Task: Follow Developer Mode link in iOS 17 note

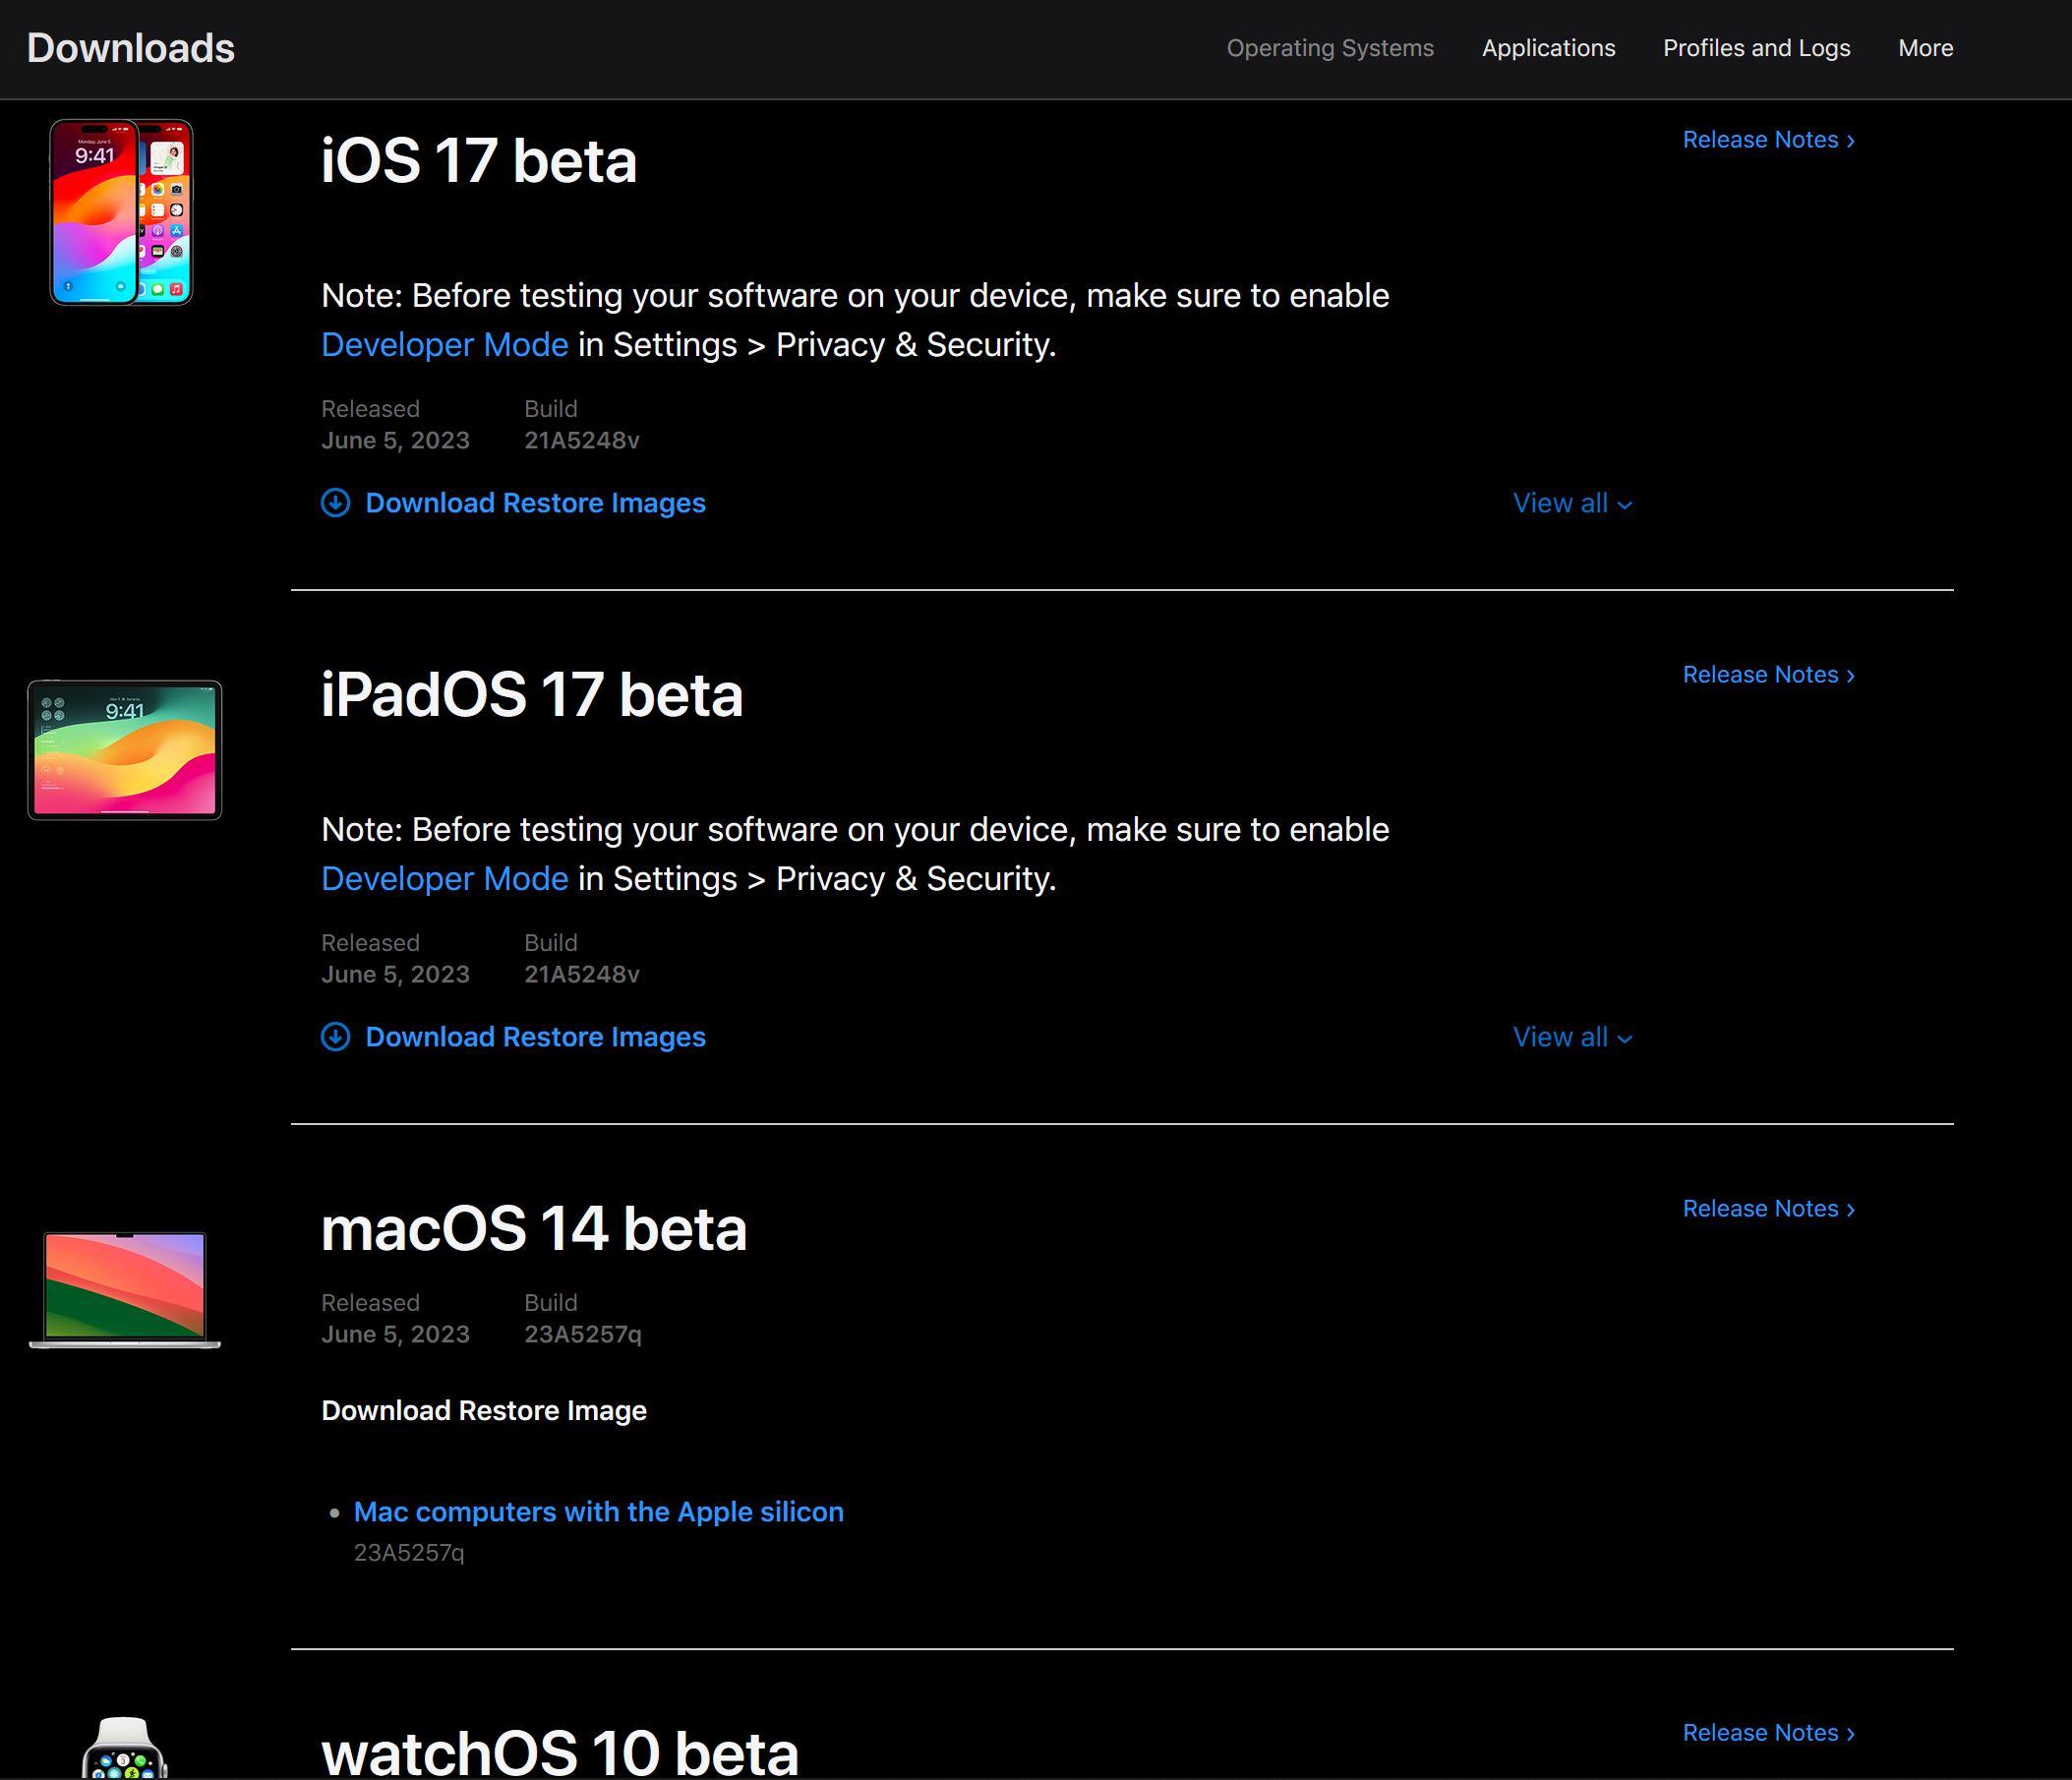Action: coord(445,345)
